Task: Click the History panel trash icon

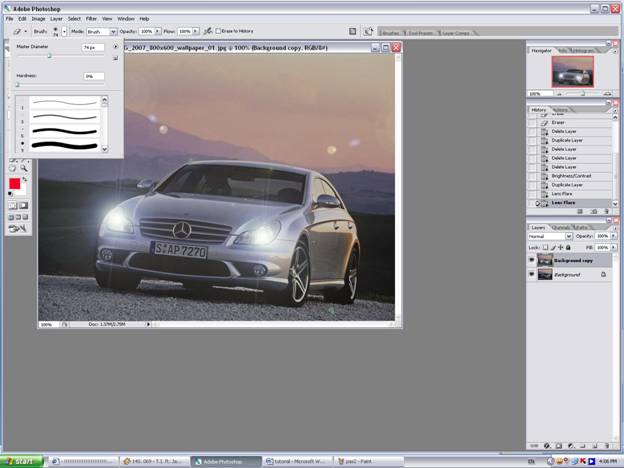Action: coord(606,212)
